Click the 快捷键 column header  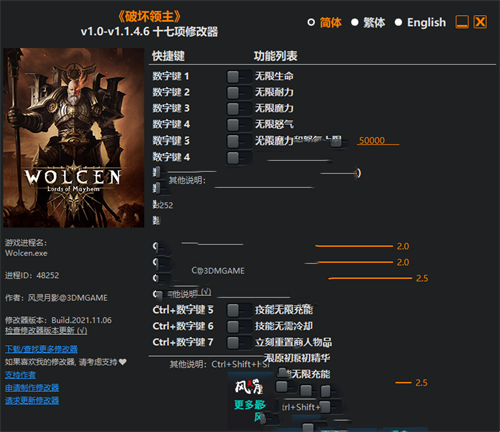coord(168,56)
